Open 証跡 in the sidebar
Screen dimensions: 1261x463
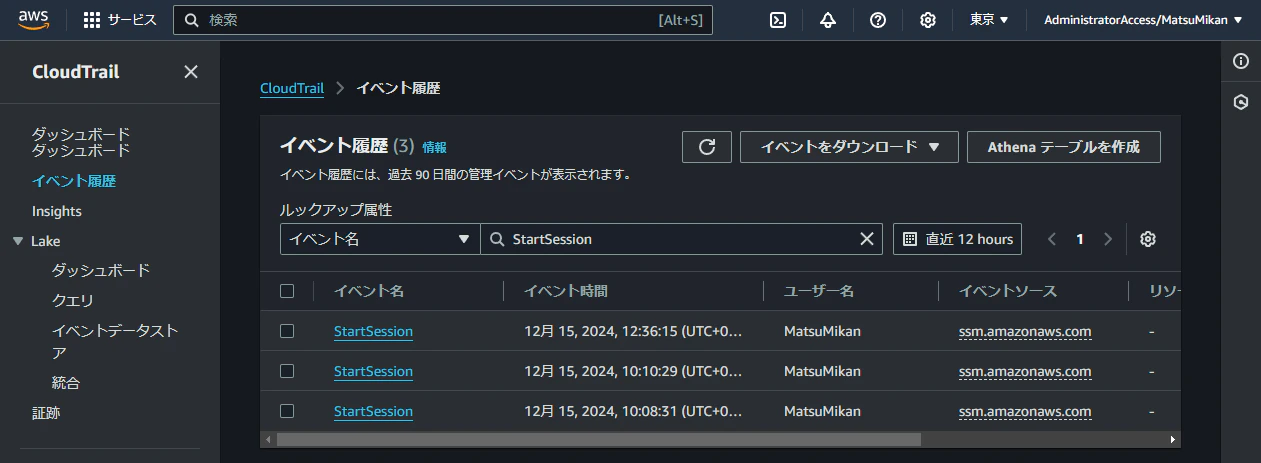pos(46,412)
